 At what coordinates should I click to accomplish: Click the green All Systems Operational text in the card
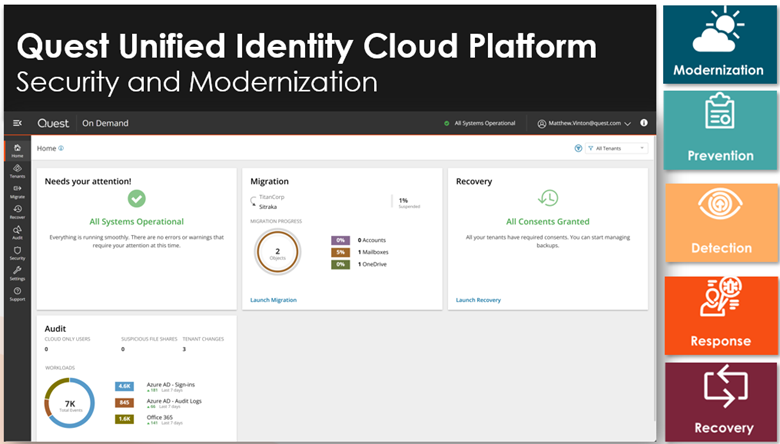point(136,222)
